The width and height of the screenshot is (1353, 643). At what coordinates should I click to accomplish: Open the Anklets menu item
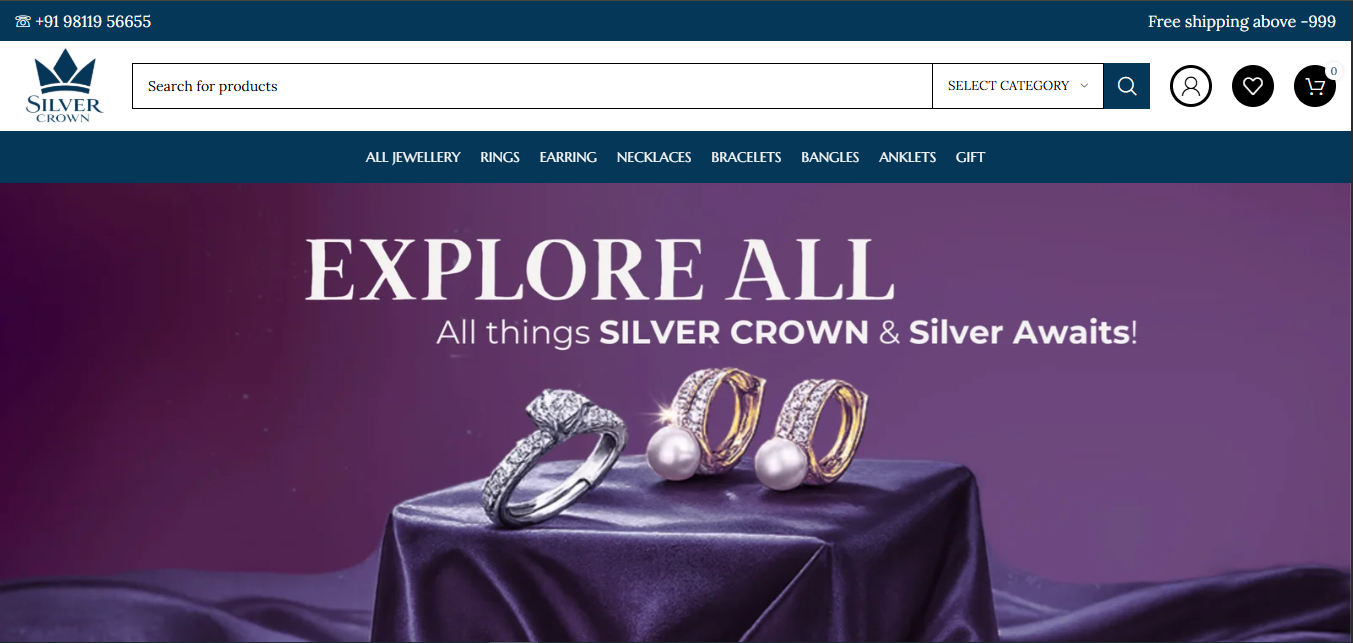(x=908, y=157)
